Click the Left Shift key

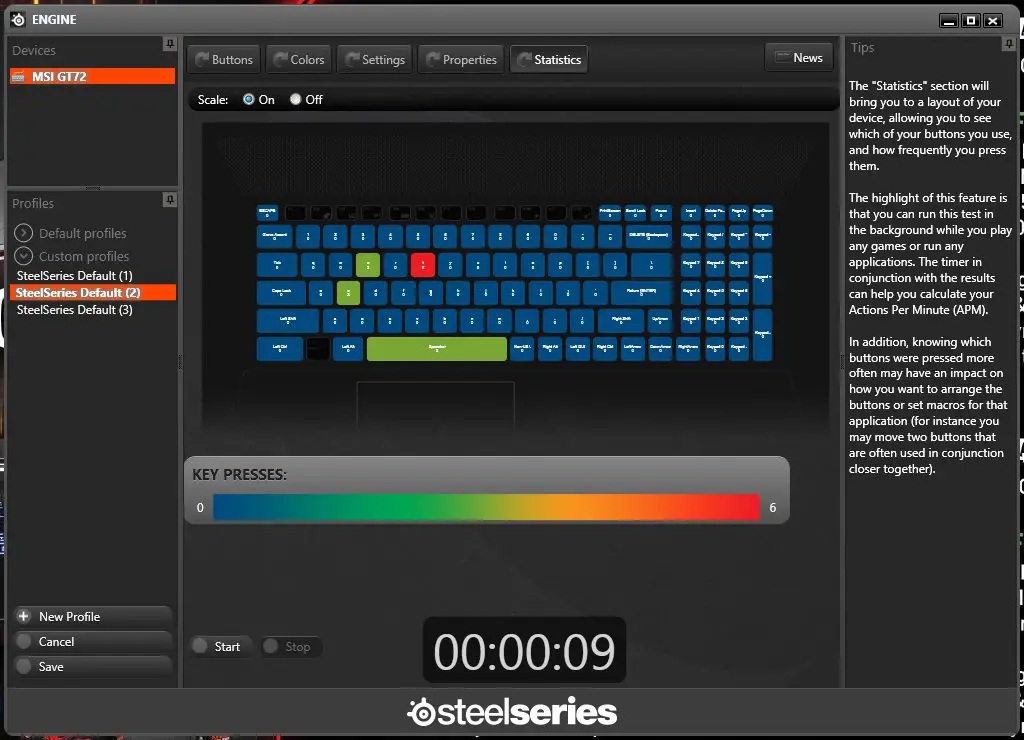coord(288,321)
